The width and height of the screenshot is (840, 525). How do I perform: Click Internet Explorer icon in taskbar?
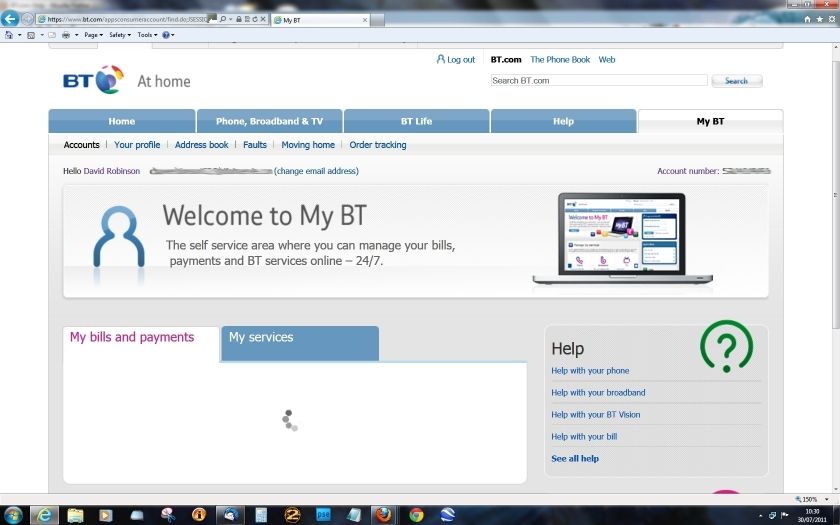coord(43,515)
